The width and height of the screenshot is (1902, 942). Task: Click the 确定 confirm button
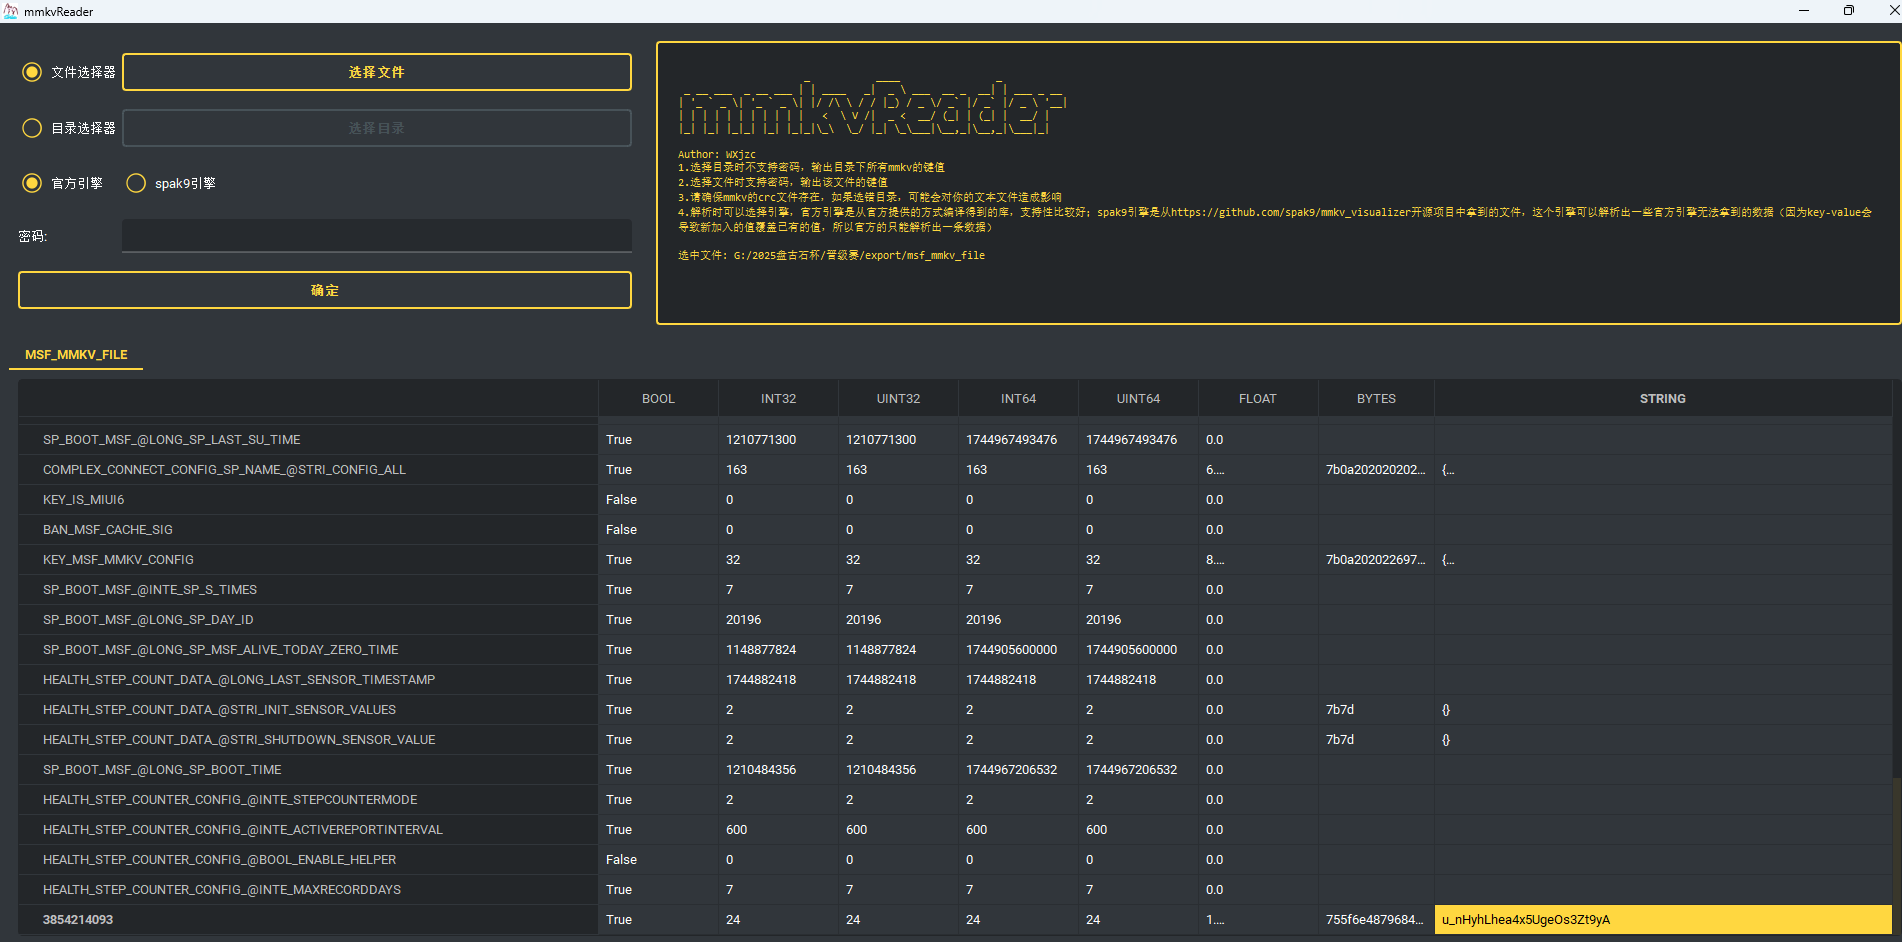[325, 290]
